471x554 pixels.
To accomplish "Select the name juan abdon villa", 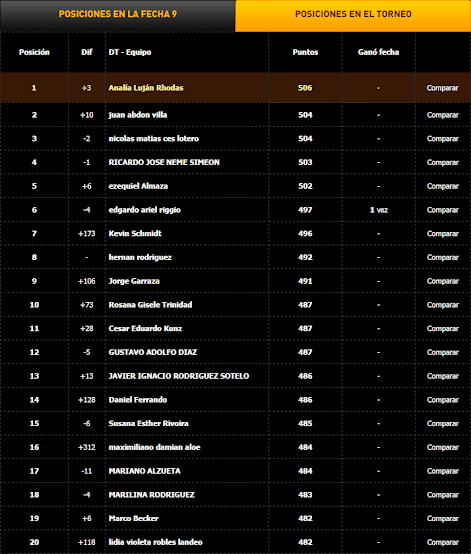I will click(138, 115).
